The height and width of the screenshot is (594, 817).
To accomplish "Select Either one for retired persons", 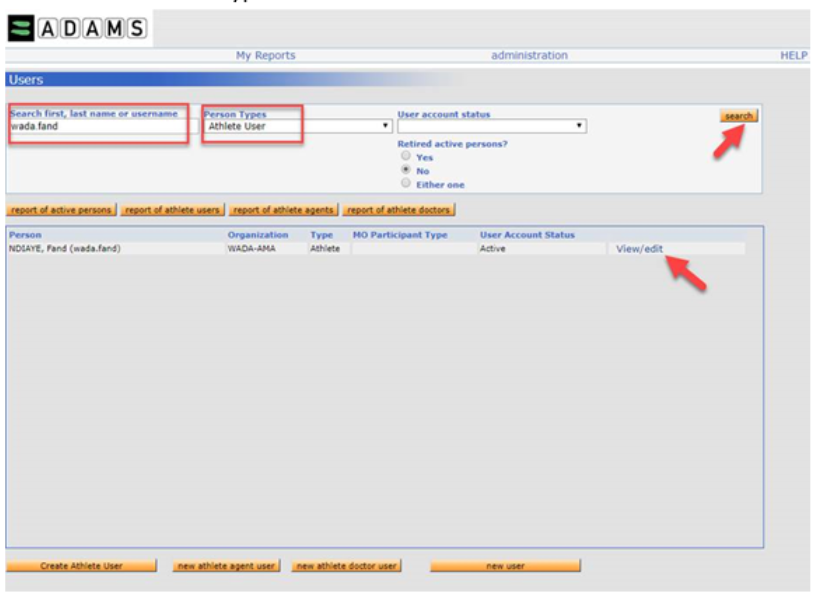I will click(x=405, y=183).
